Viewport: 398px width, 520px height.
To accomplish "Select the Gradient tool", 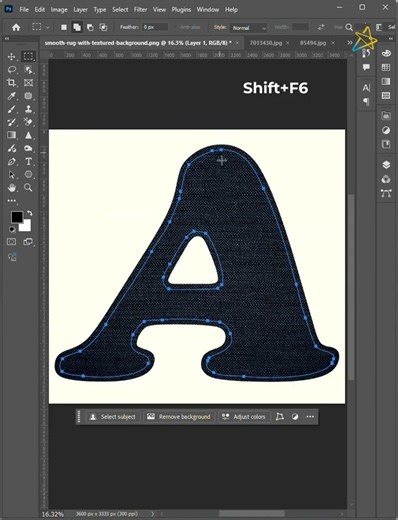I will 12,135.
